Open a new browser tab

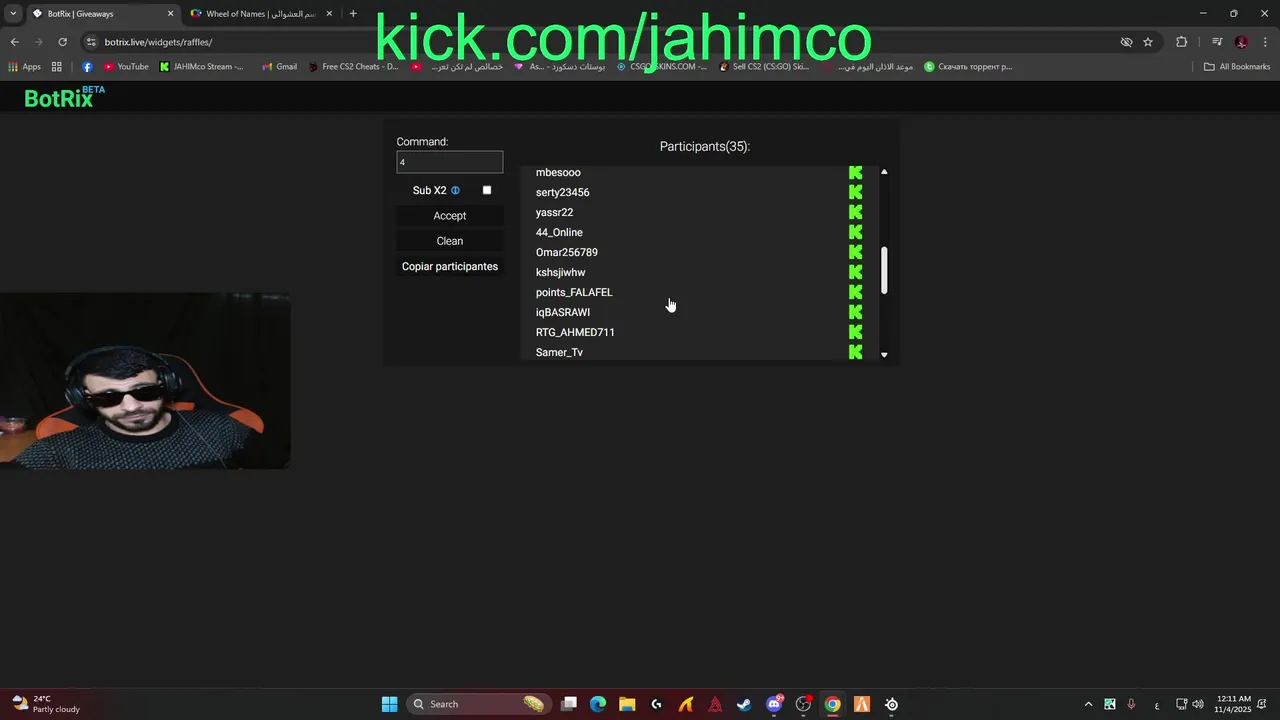(x=353, y=14)
